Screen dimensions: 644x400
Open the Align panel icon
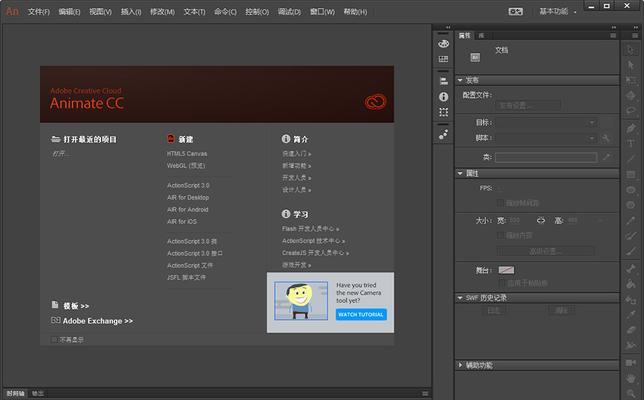pyautogui.click(x=443, y=81)
